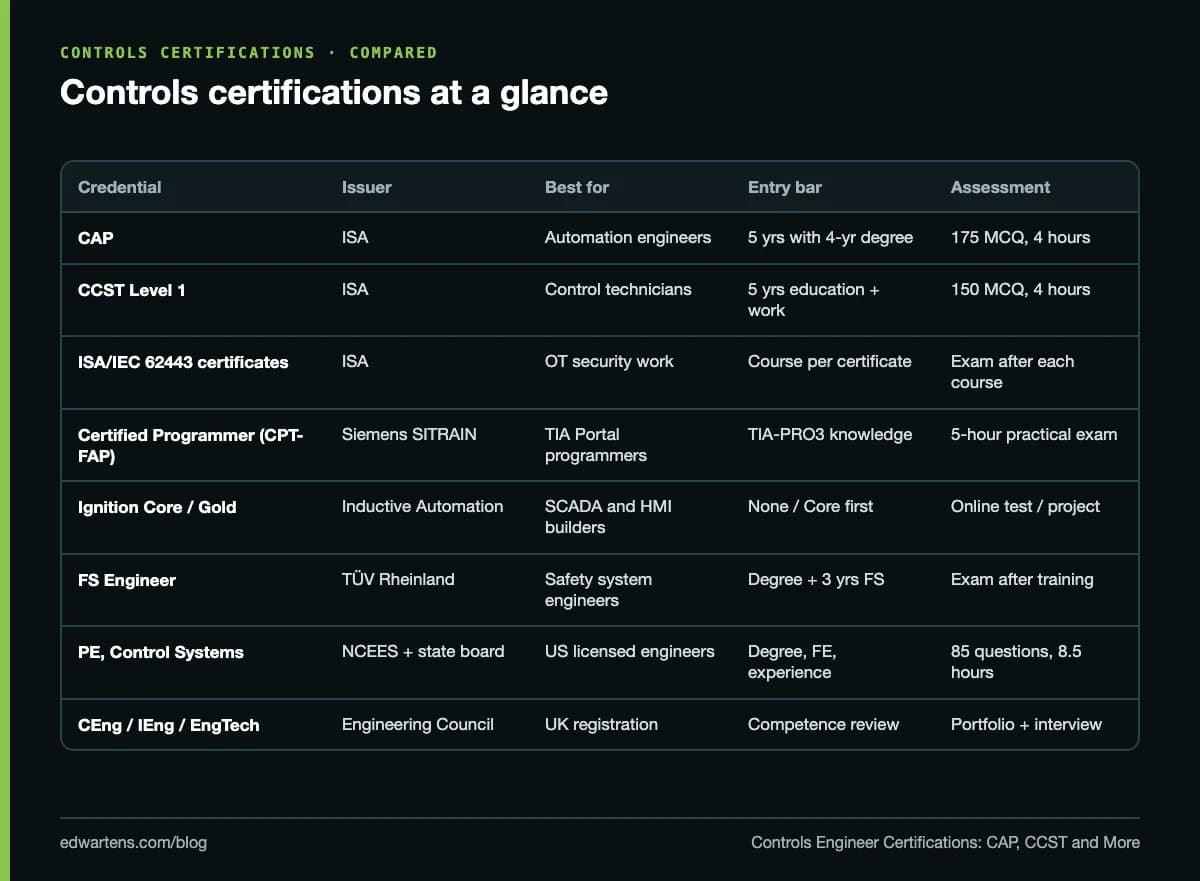Click the 'Portfolio + interview' cell
The width and height of the screenshot is (1200, 881).
1026,724
